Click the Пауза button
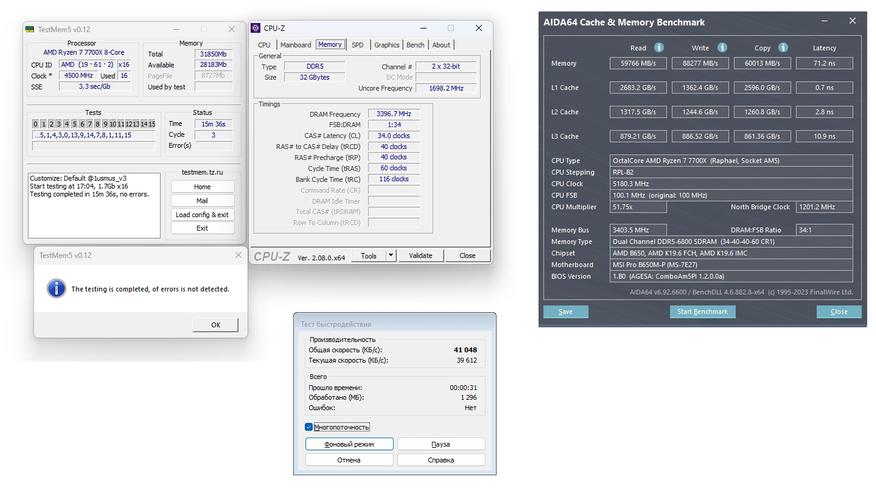 pos(440,444)
